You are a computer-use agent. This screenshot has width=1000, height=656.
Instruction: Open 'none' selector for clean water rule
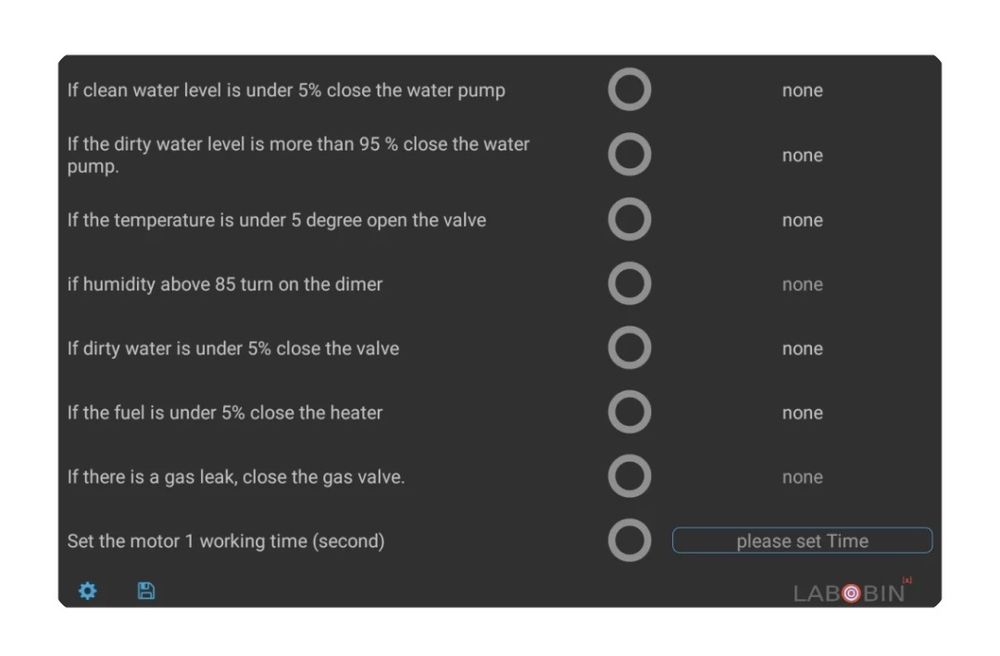pyautogui.click(x=802, y=90)
